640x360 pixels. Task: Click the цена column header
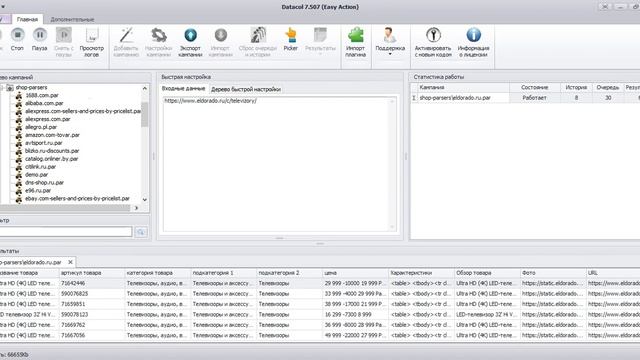point(355,273)
